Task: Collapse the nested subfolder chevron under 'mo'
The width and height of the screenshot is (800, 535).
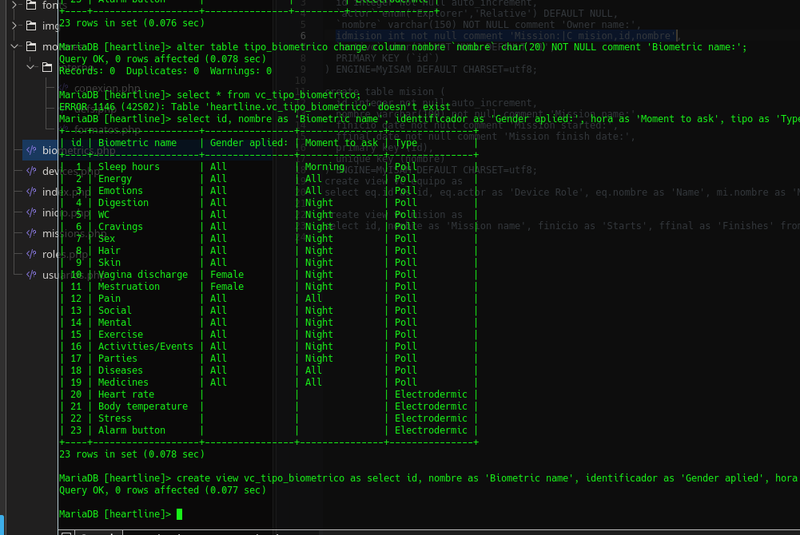Action: (31, 67)
